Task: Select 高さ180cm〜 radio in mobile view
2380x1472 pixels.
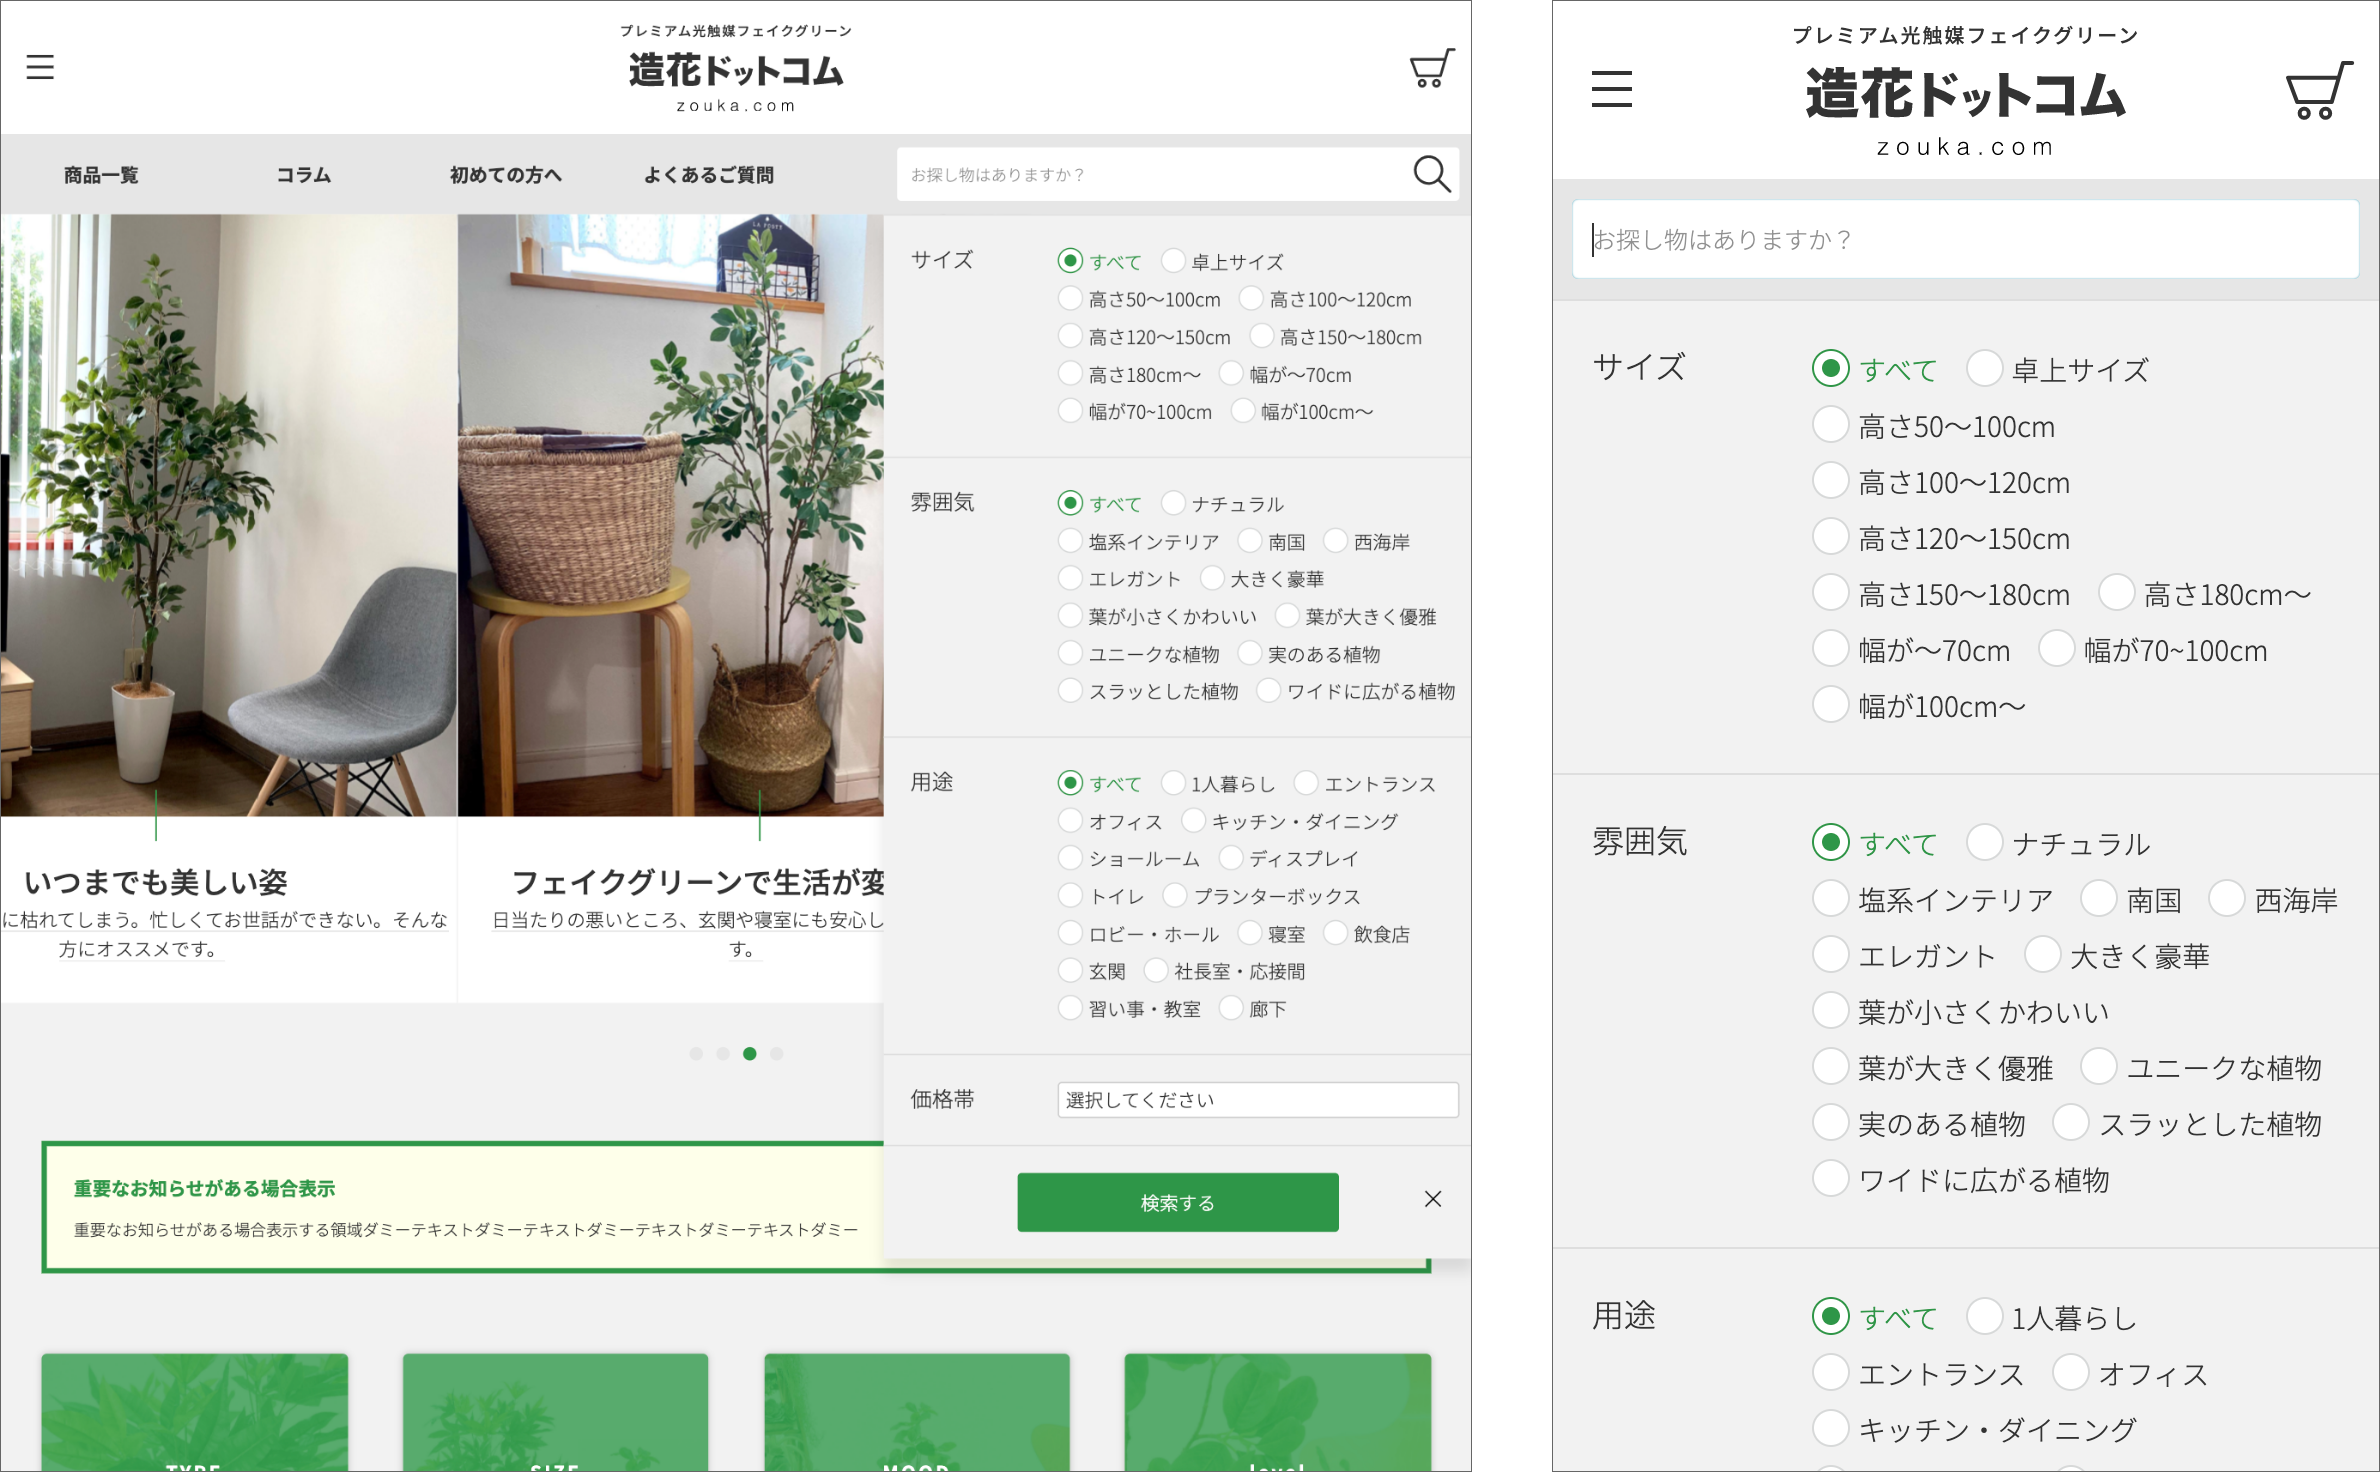Action: coord(2116,593)
